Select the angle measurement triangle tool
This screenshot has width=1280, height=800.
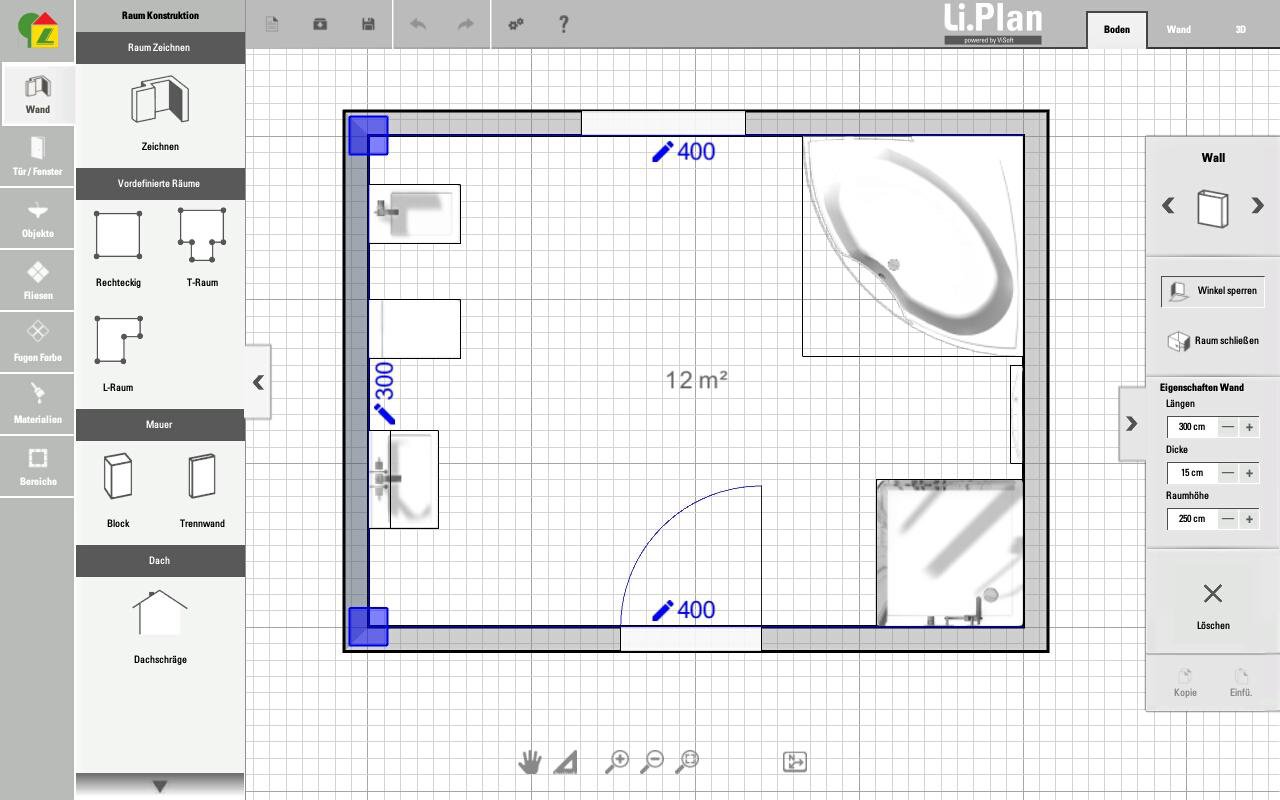pos(565,762)
